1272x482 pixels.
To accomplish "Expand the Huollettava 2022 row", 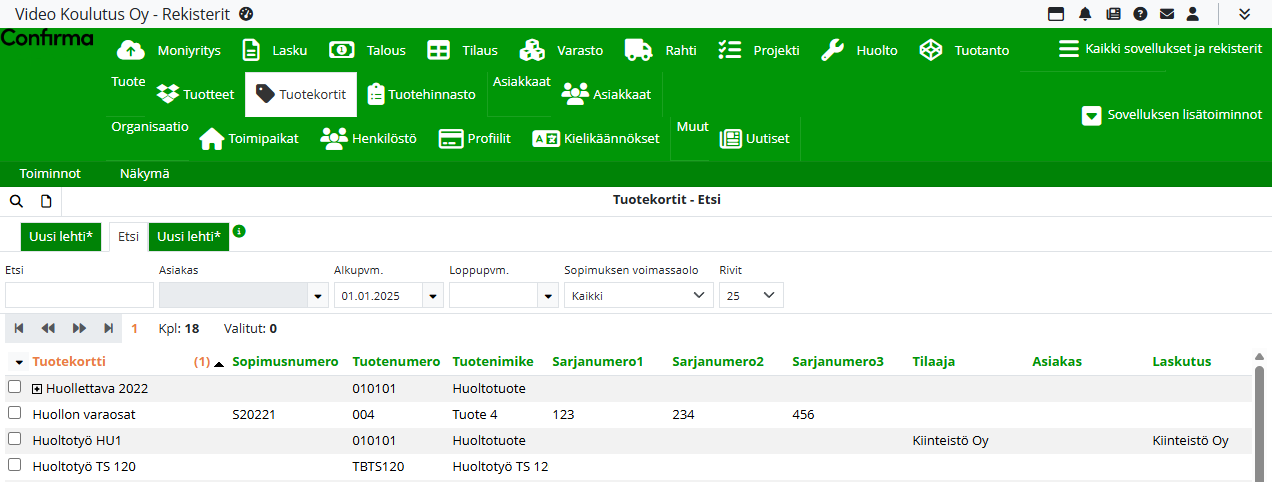I will pos(38,388).
